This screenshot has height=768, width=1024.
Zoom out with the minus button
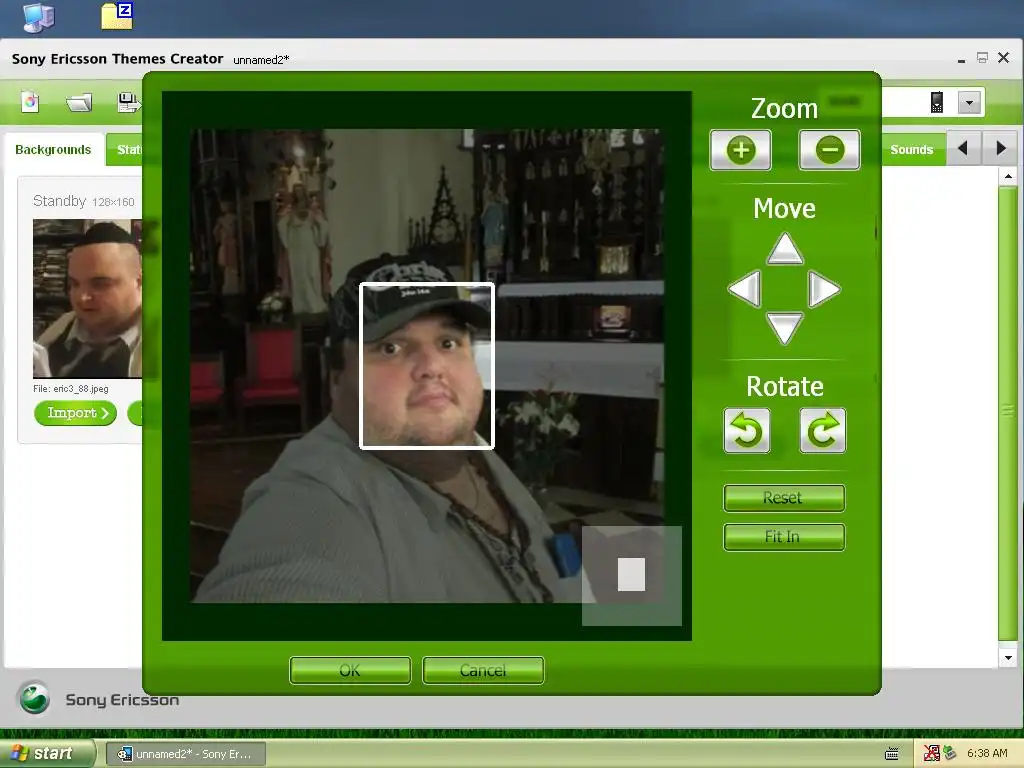tap(829, 150)
